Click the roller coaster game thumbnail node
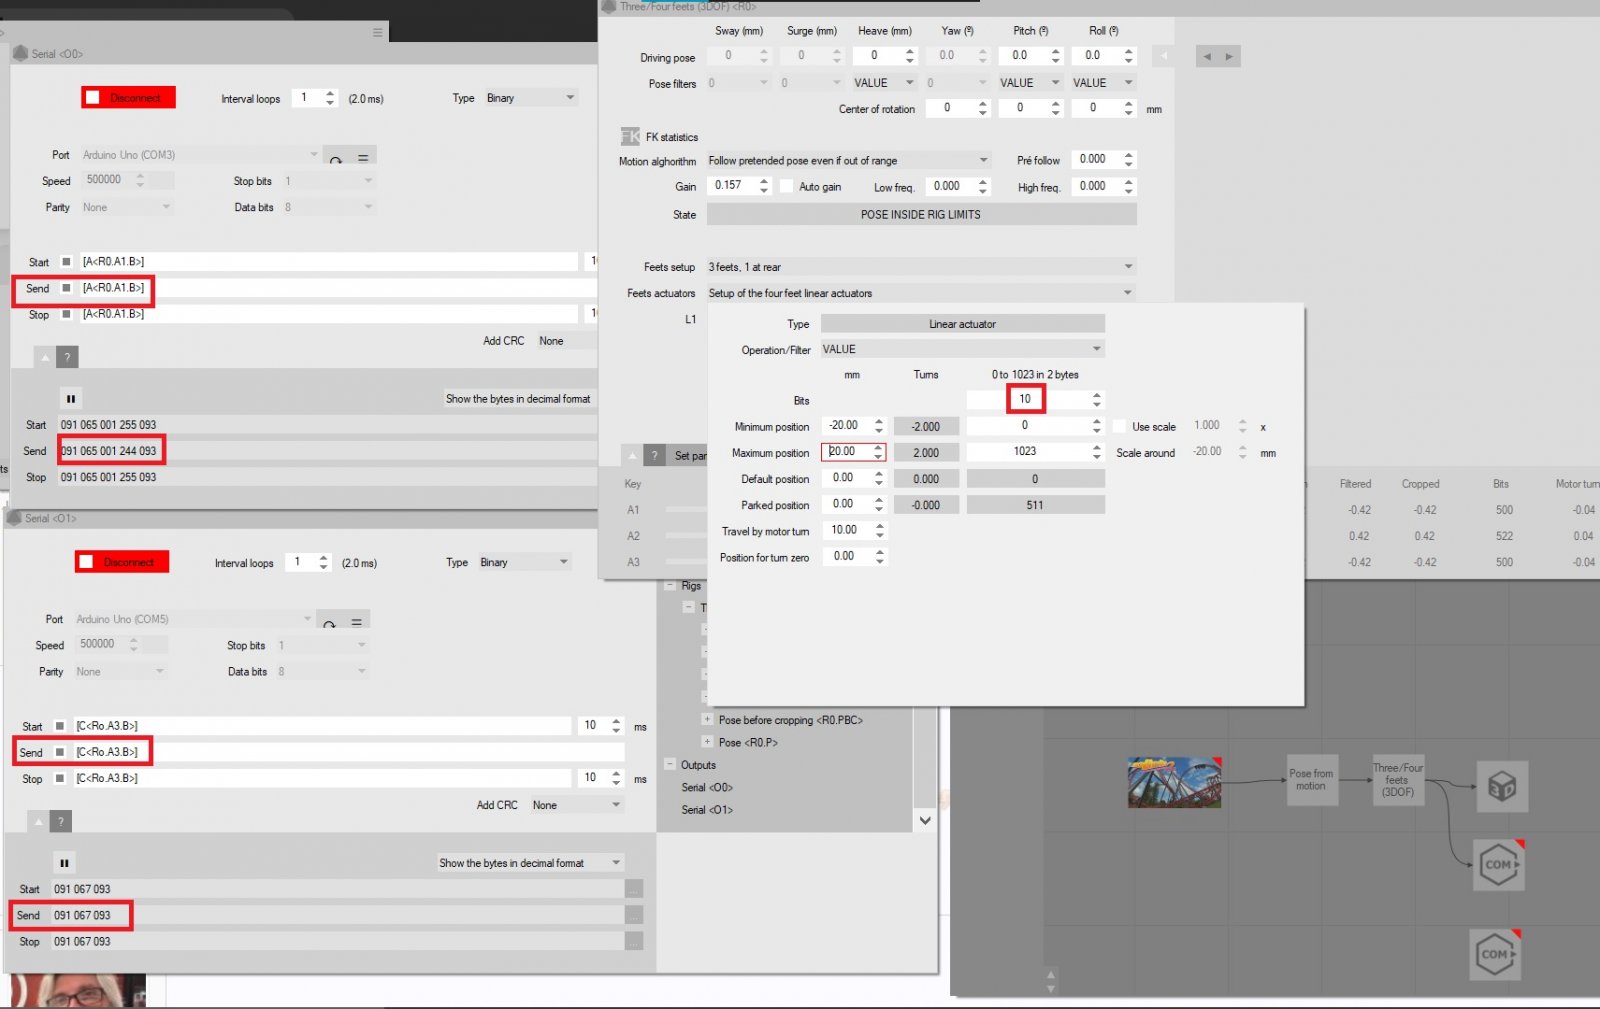 pos(1174,782)
